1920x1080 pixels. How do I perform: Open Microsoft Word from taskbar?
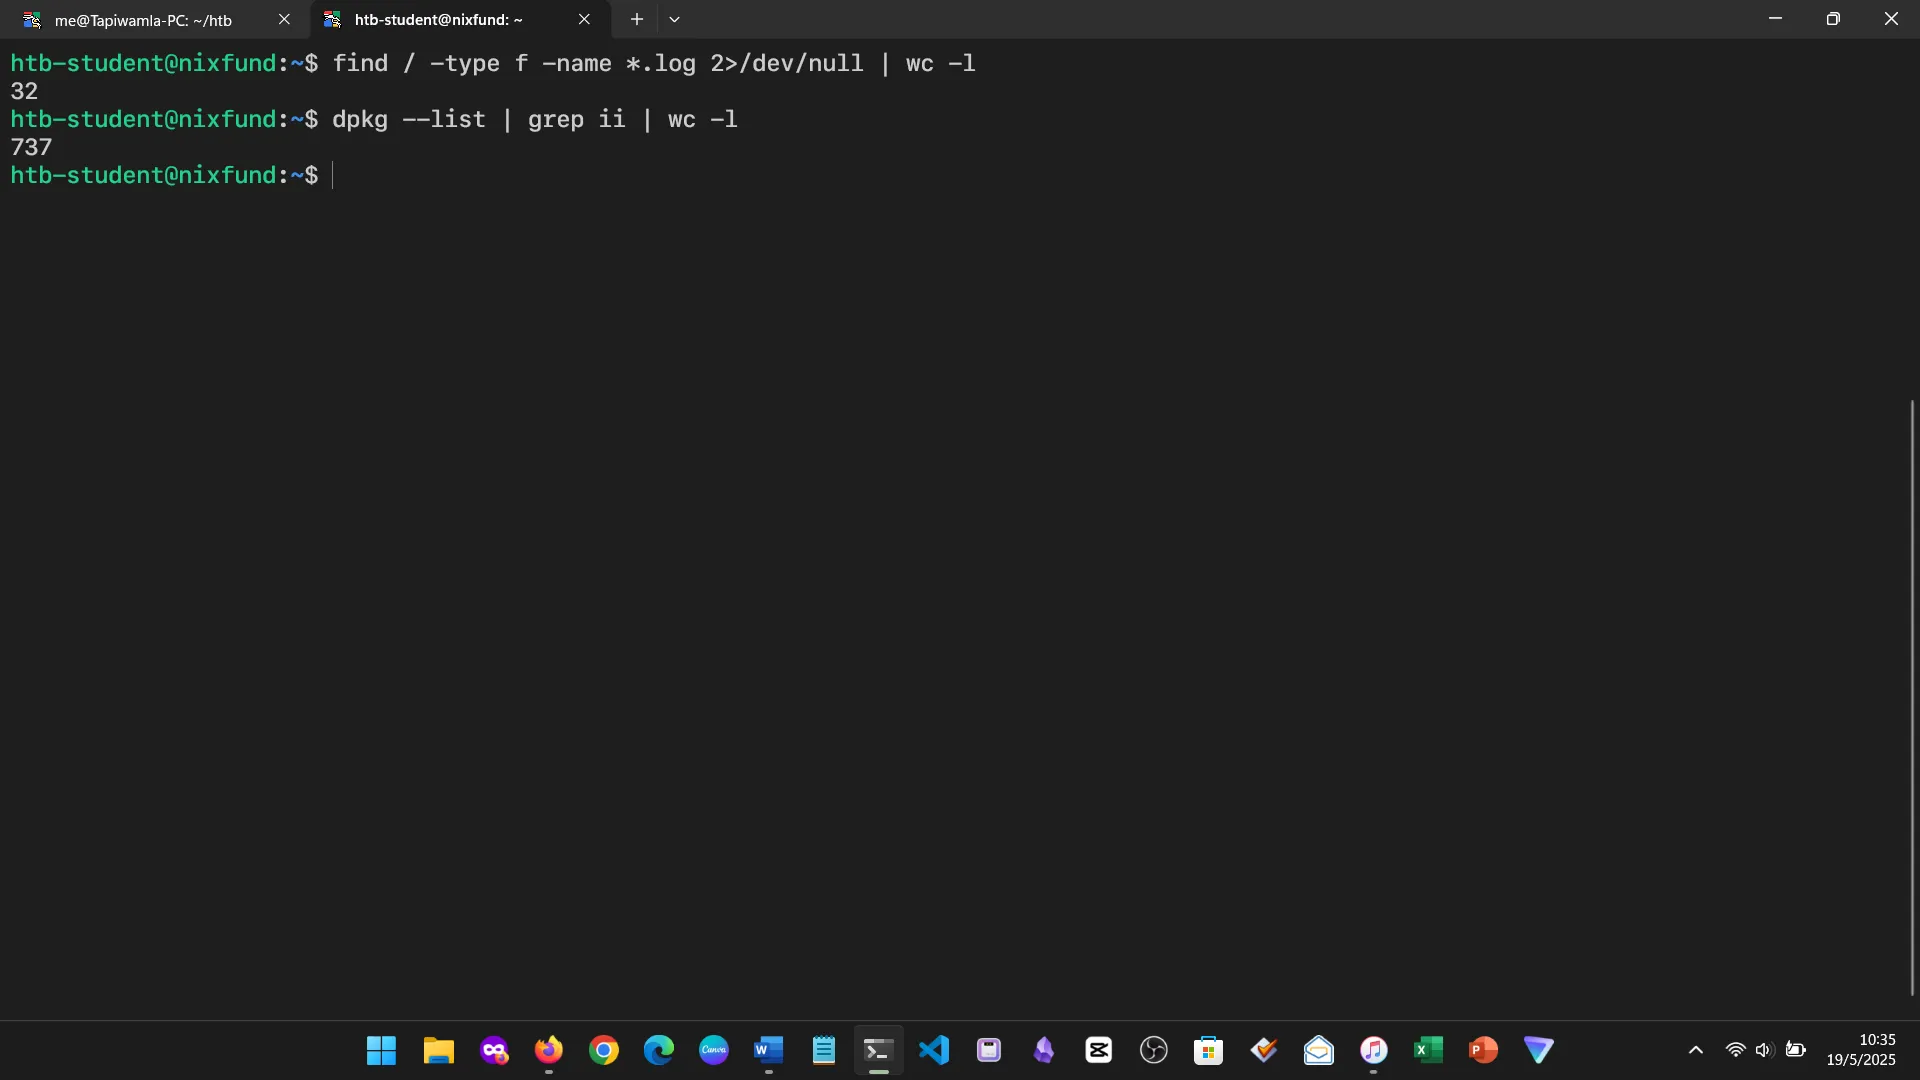(x=768, y=1050)
